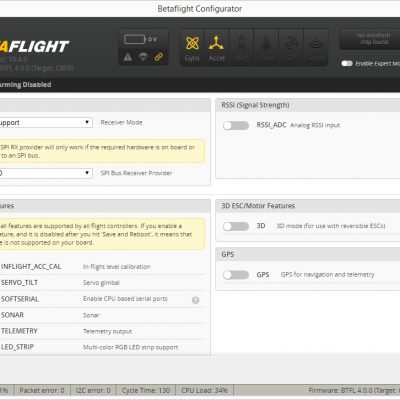
Task: Click the 'Telemetry output' description
Action: pos(107,331)
